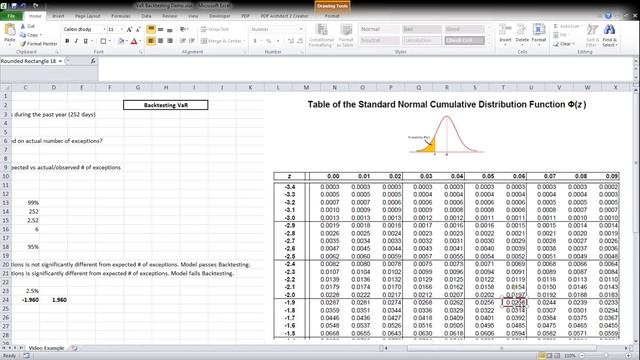Expand the Clear dropdown in Editing group

coord(573,44)
